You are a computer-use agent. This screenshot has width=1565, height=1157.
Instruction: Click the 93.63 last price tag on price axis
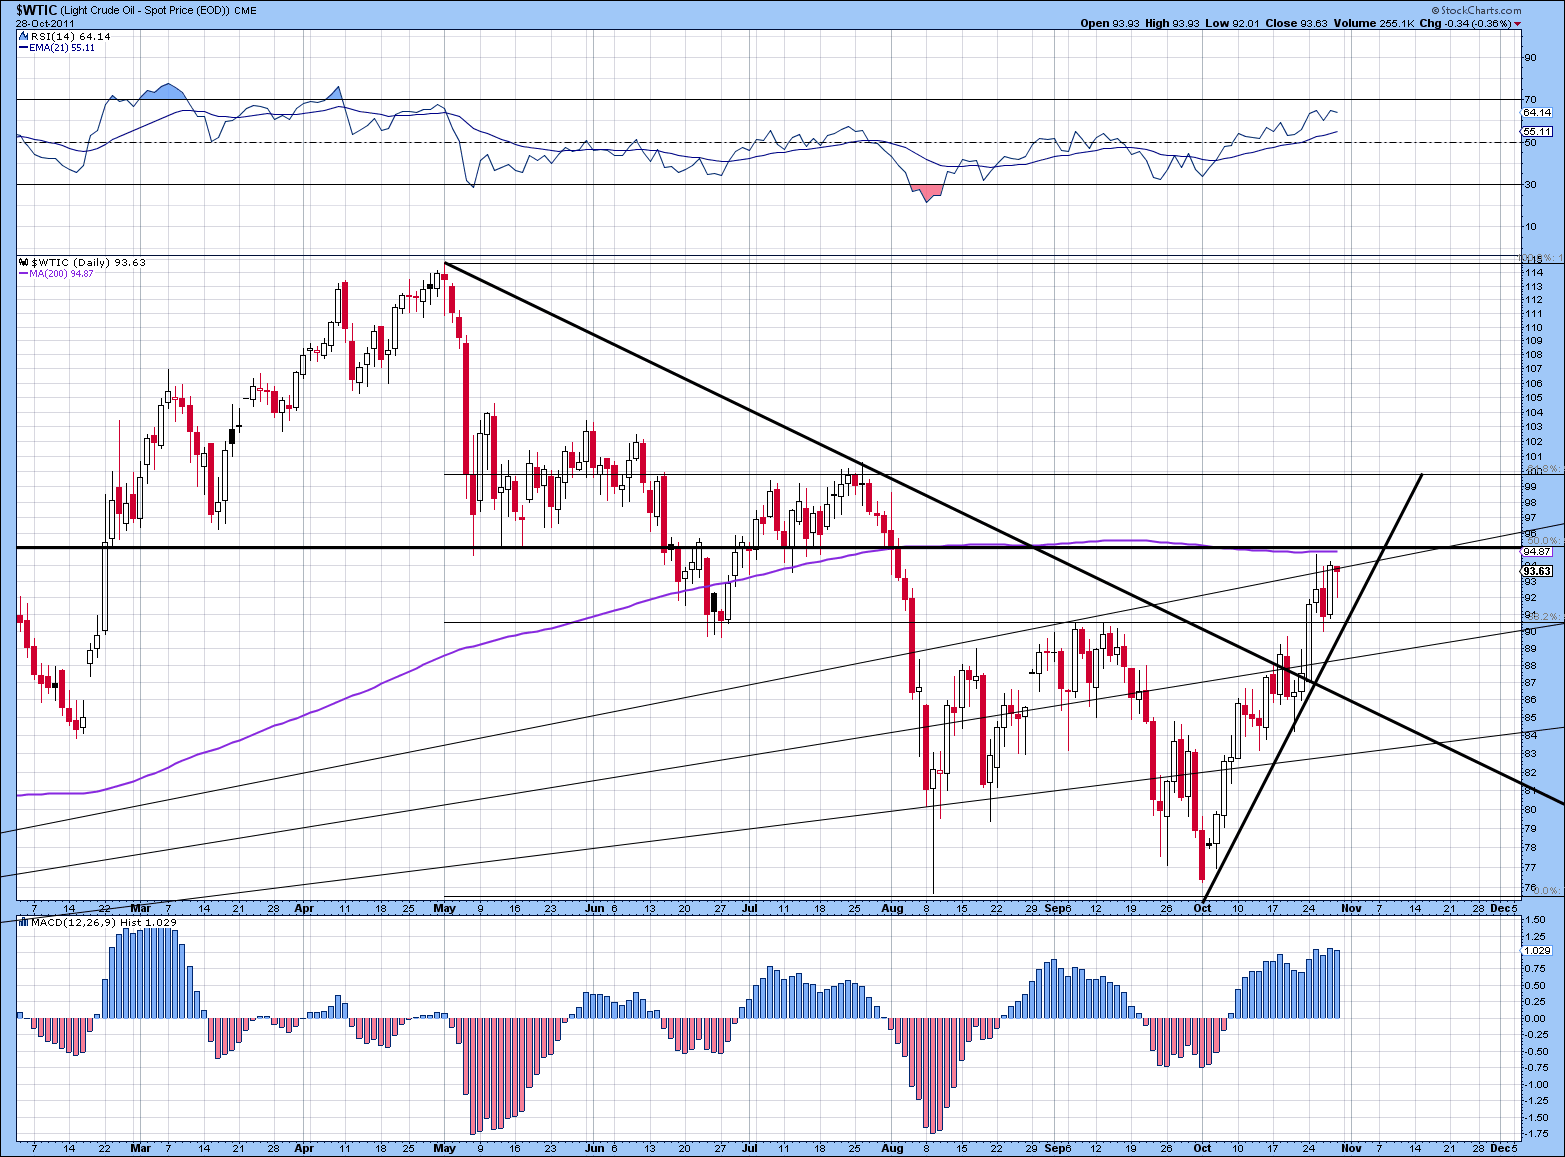pyautogui.click(x=1537, y=571)
